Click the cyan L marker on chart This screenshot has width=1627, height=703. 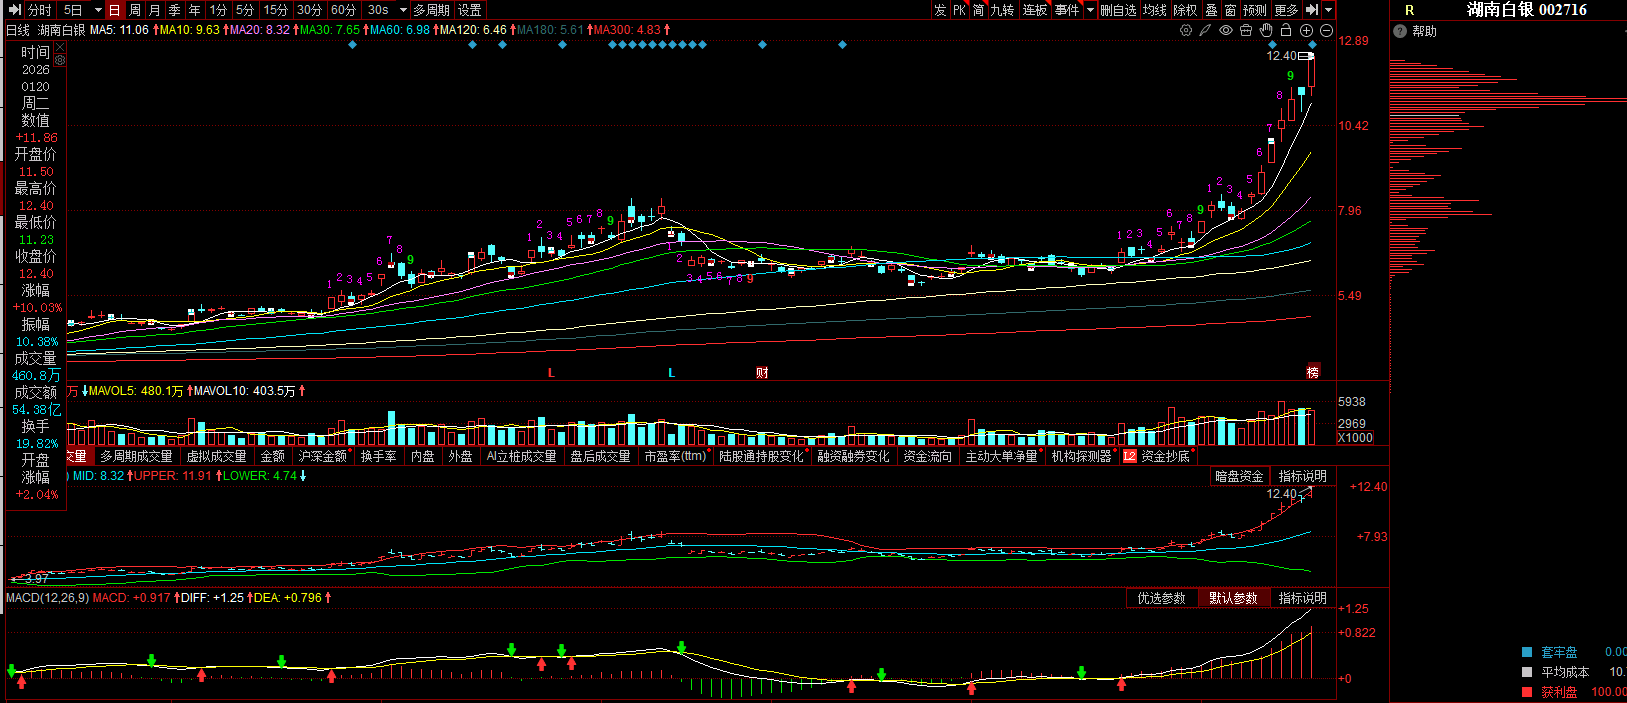pos(672,372)
